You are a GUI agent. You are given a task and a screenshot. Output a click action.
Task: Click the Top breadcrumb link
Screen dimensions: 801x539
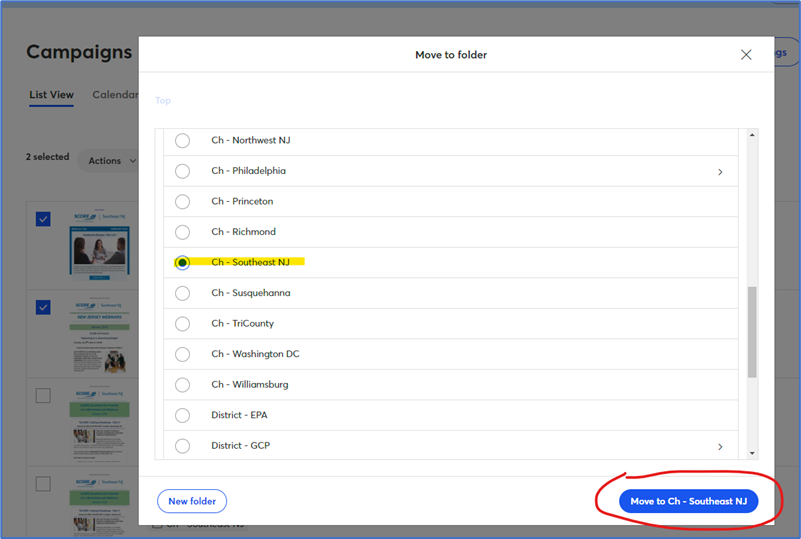[x=163, y=101]
